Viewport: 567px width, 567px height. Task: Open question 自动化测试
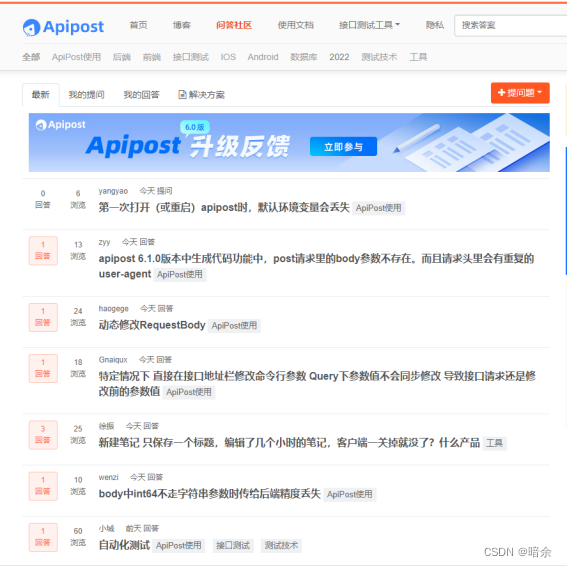coord(124,545)
